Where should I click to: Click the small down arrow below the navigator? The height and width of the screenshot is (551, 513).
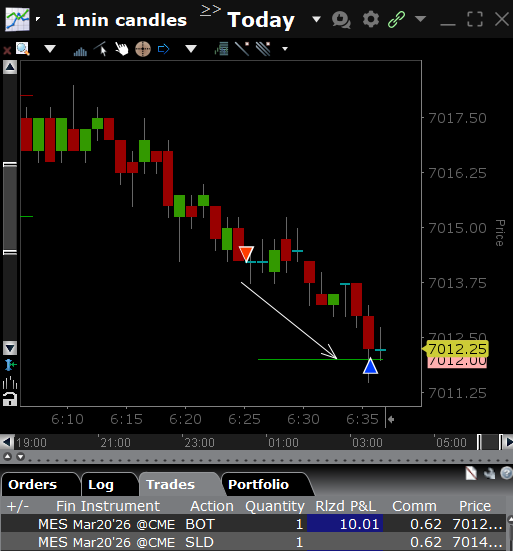pyautogui.click(x=20, y=456)
